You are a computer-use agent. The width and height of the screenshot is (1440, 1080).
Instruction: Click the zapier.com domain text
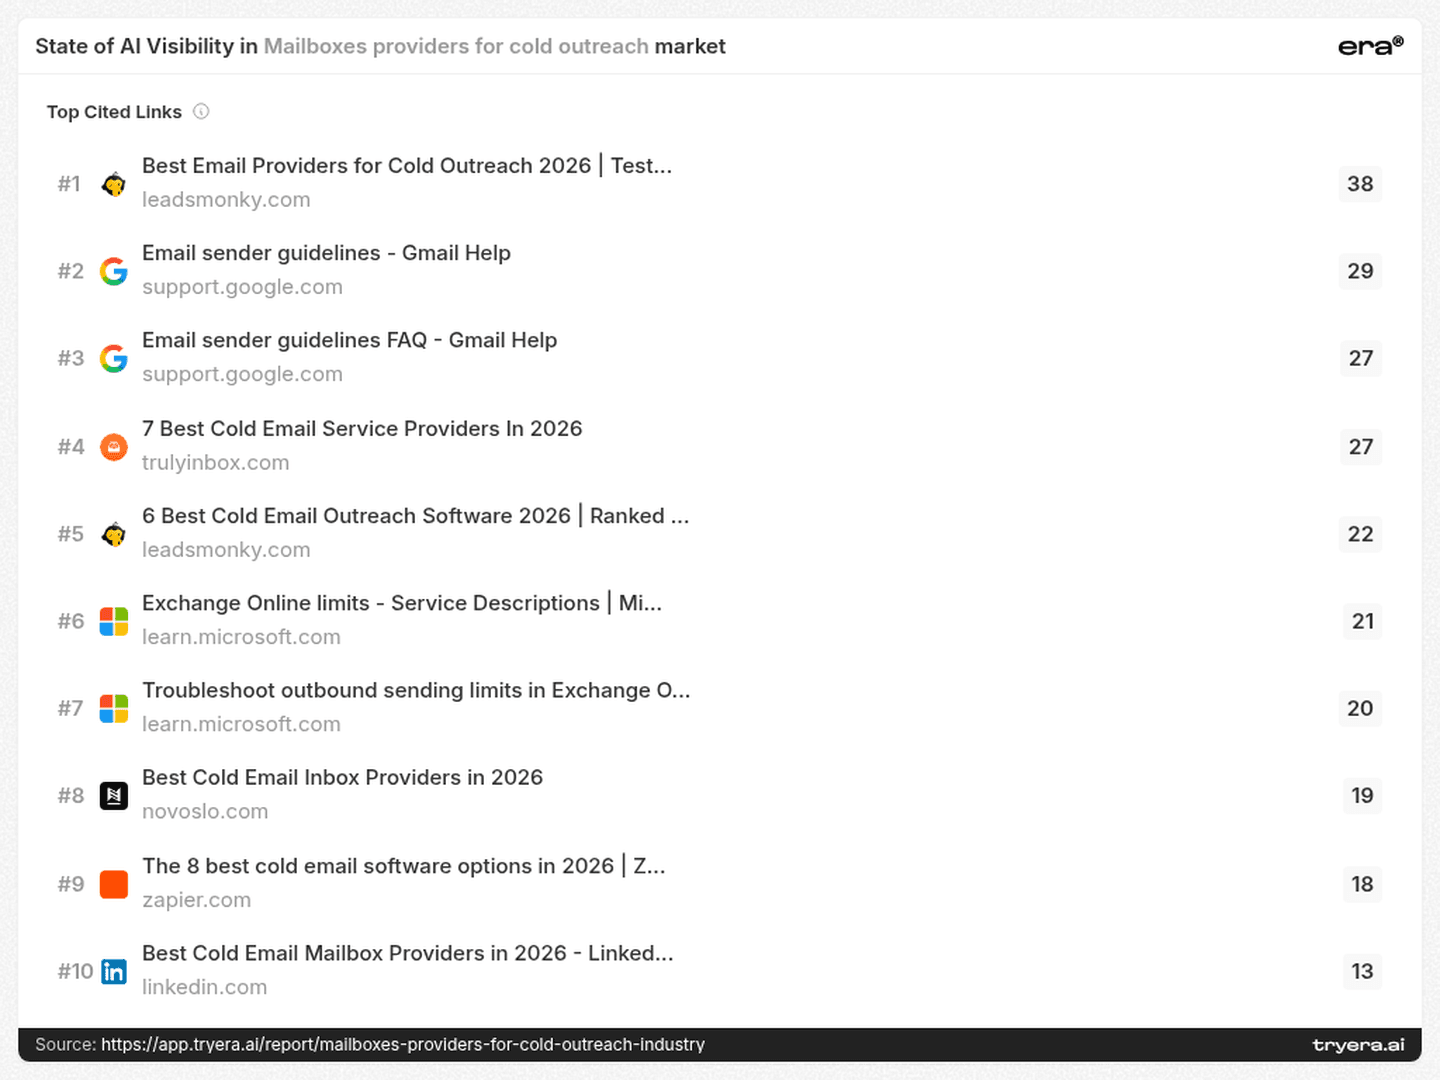pos(196,900)
